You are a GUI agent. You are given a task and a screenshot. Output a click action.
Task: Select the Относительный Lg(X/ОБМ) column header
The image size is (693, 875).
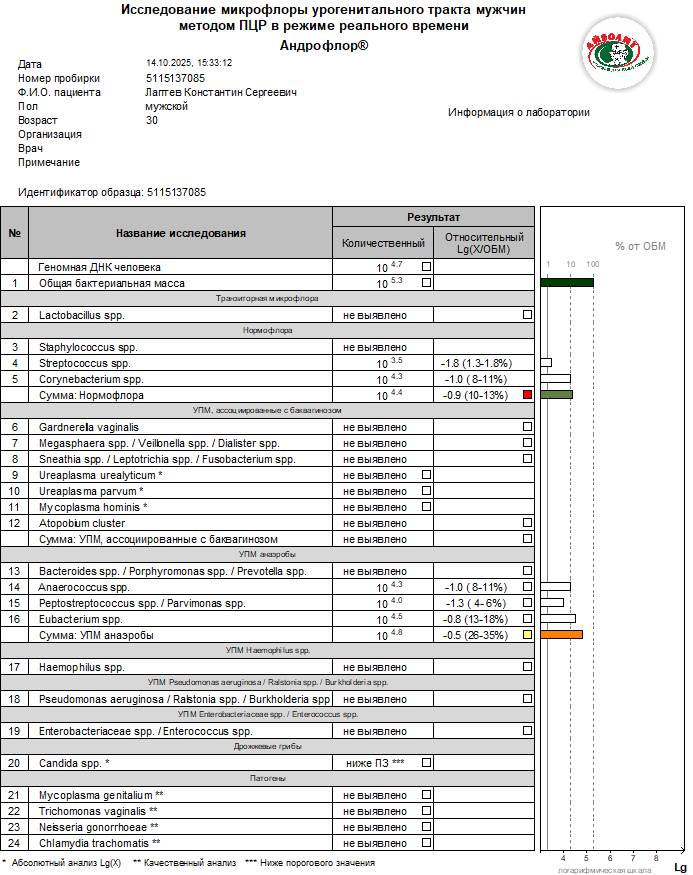[484, 243]
